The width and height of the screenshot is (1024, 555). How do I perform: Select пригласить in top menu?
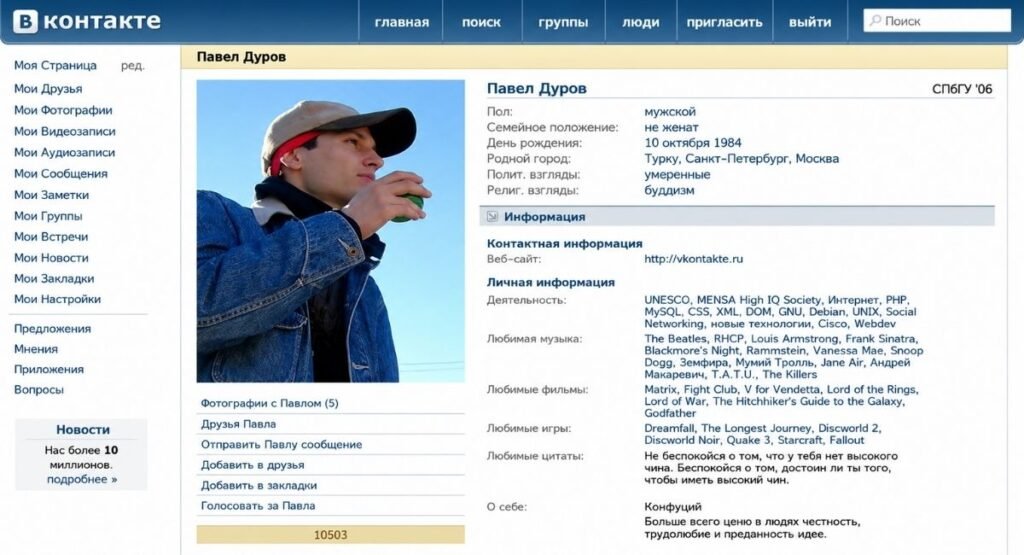click(724, 22)
